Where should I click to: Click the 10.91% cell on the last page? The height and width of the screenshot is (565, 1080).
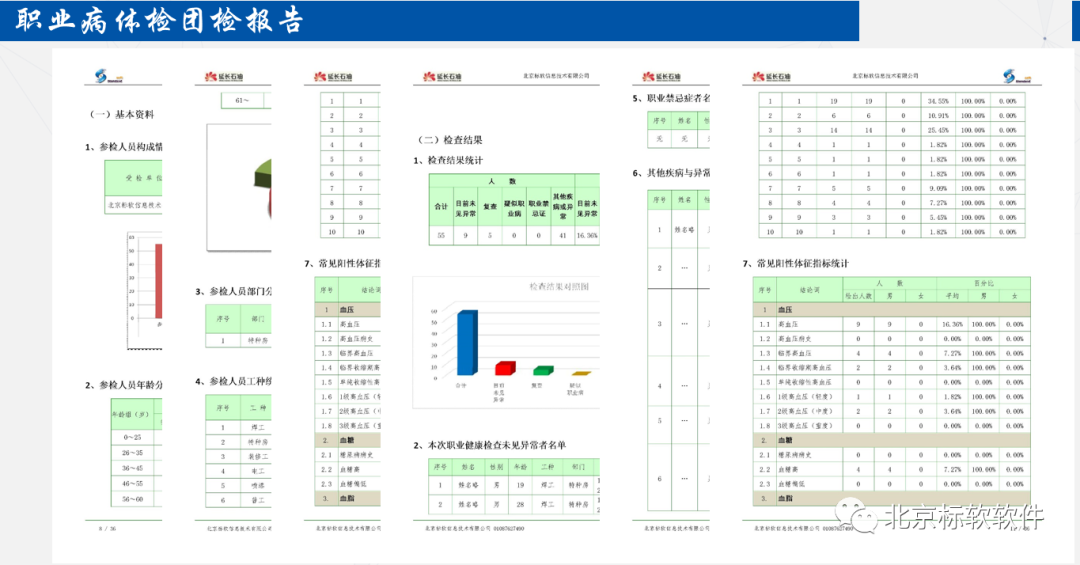[937, 115]
